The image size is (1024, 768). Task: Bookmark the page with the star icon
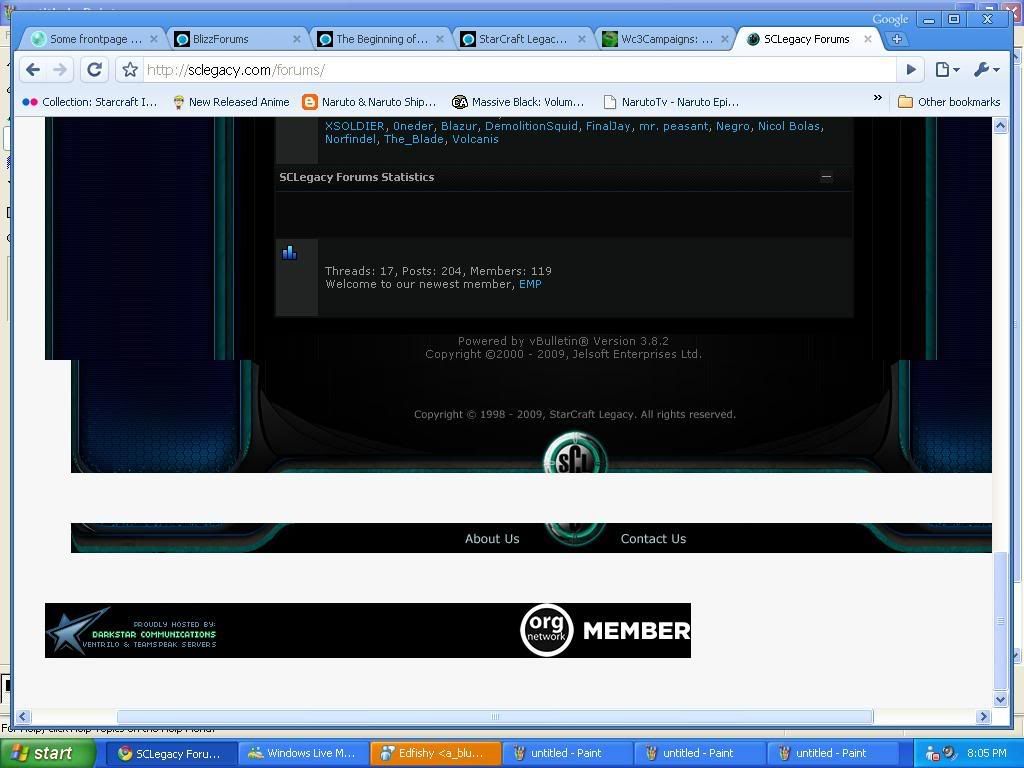(130, 69)
